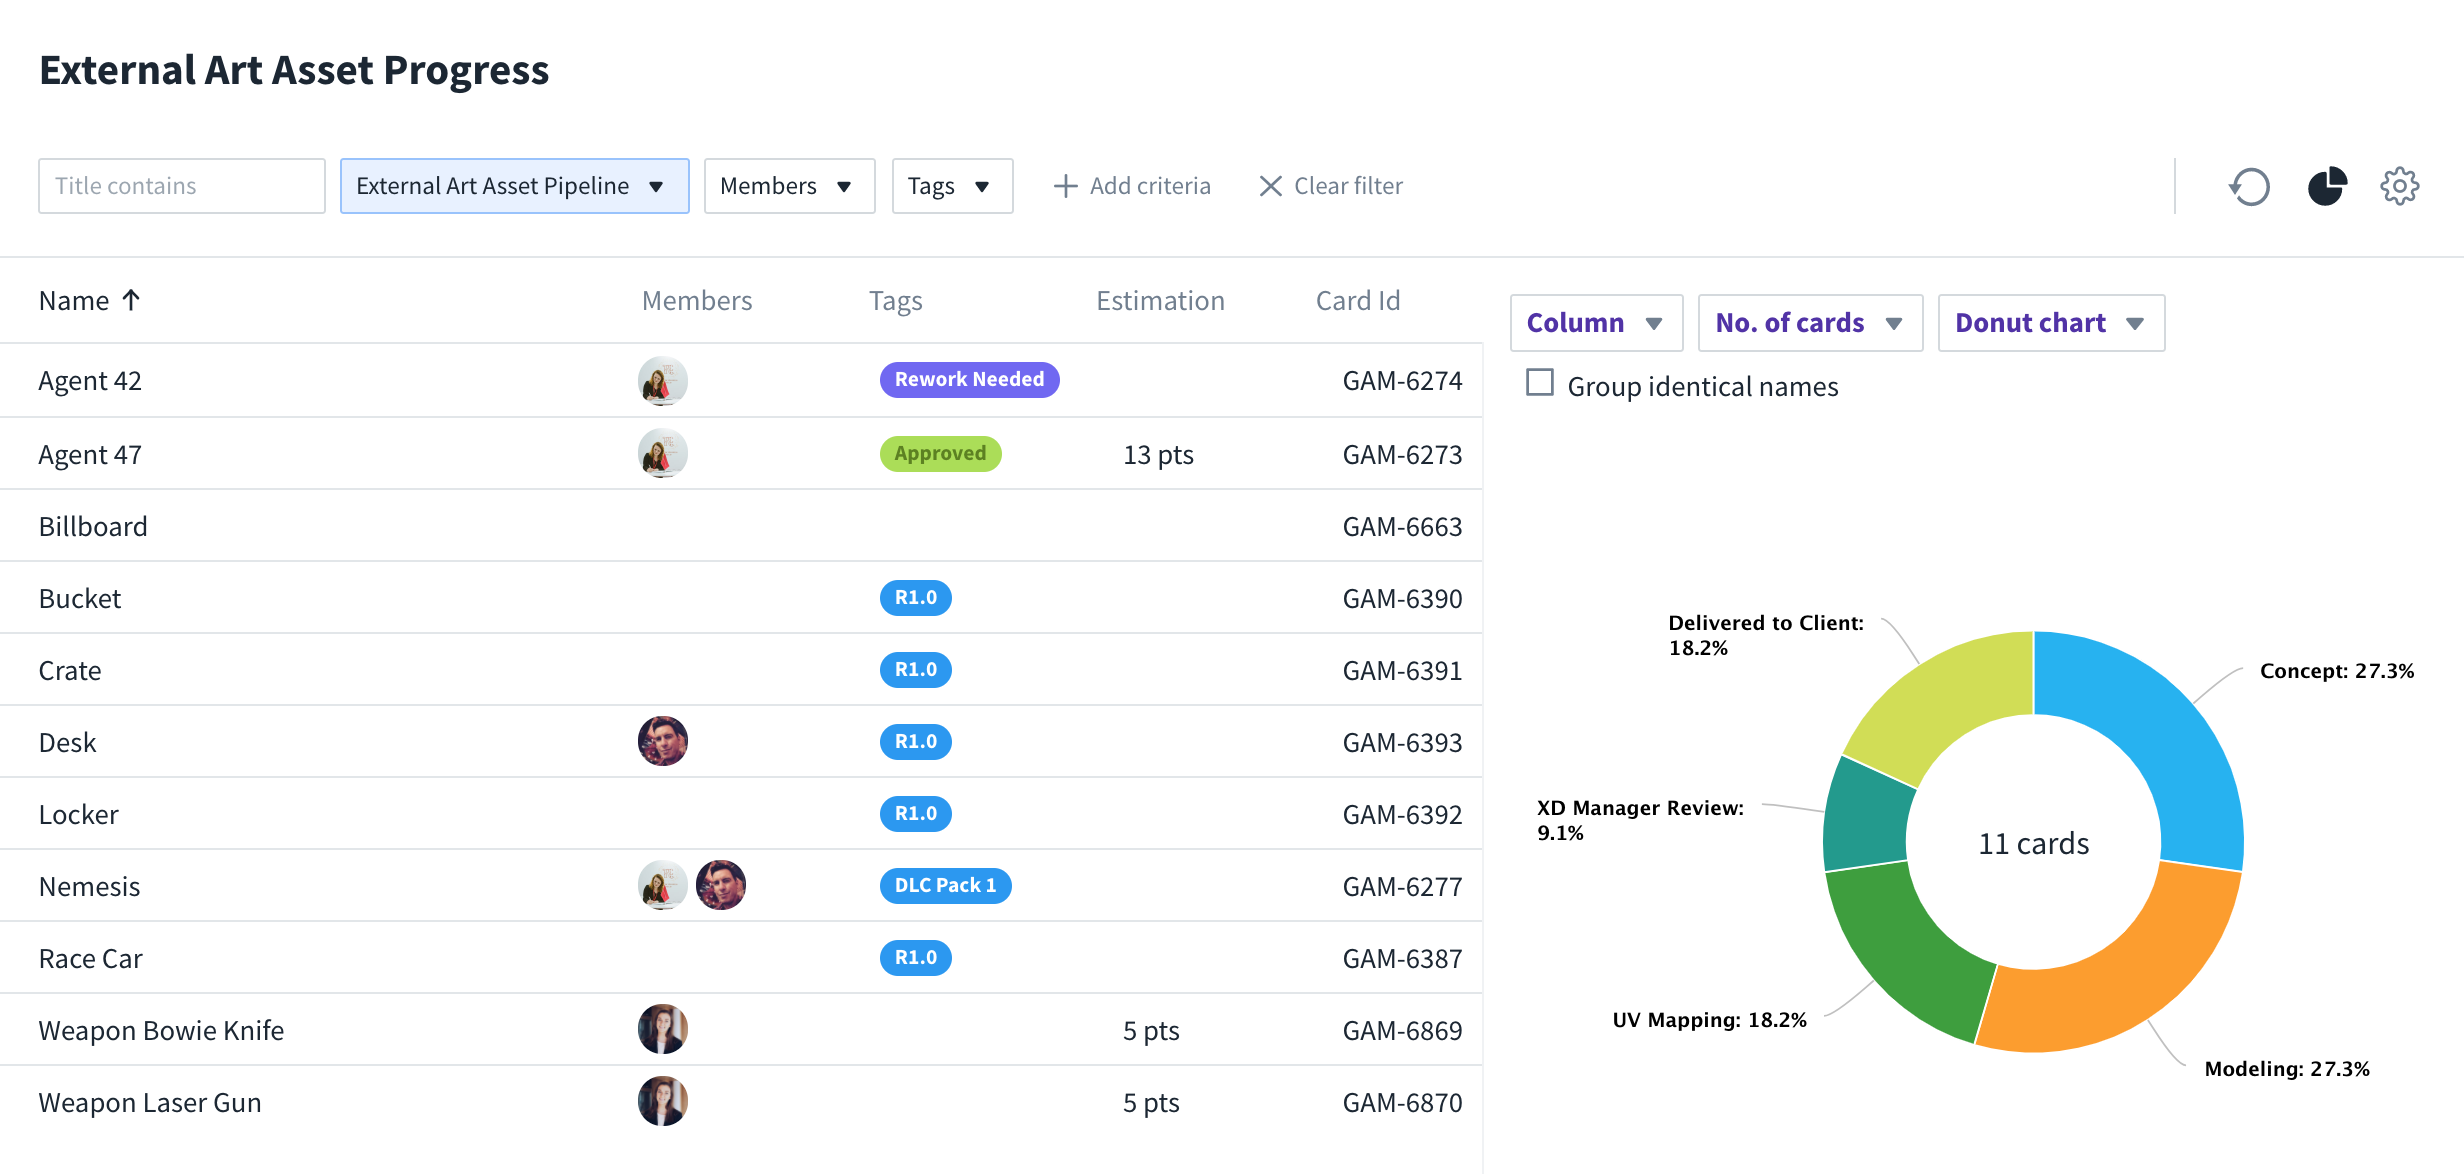The height and width of the screenshot is (1174, 2464).
Task: Open External Art Asset Pipeline dropdown
Action: point(514,186)
